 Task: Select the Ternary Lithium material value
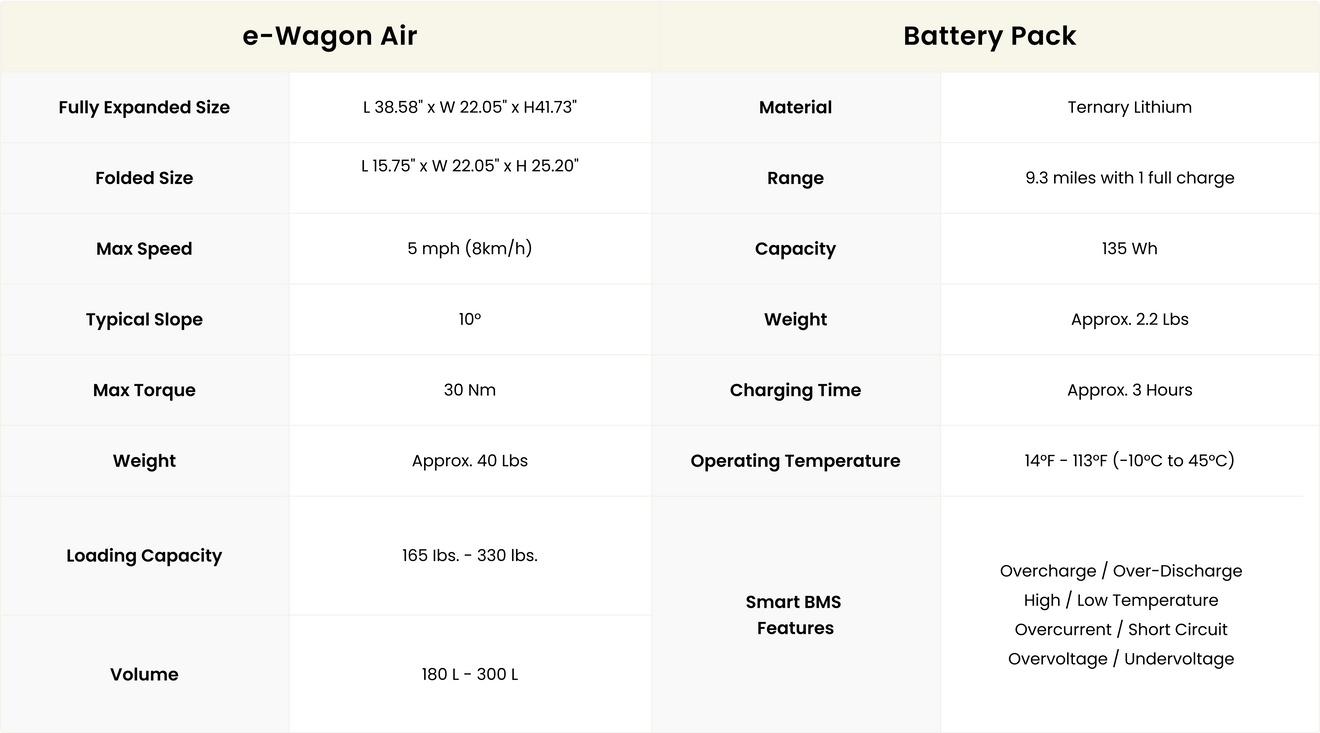tap(1129, 107)
